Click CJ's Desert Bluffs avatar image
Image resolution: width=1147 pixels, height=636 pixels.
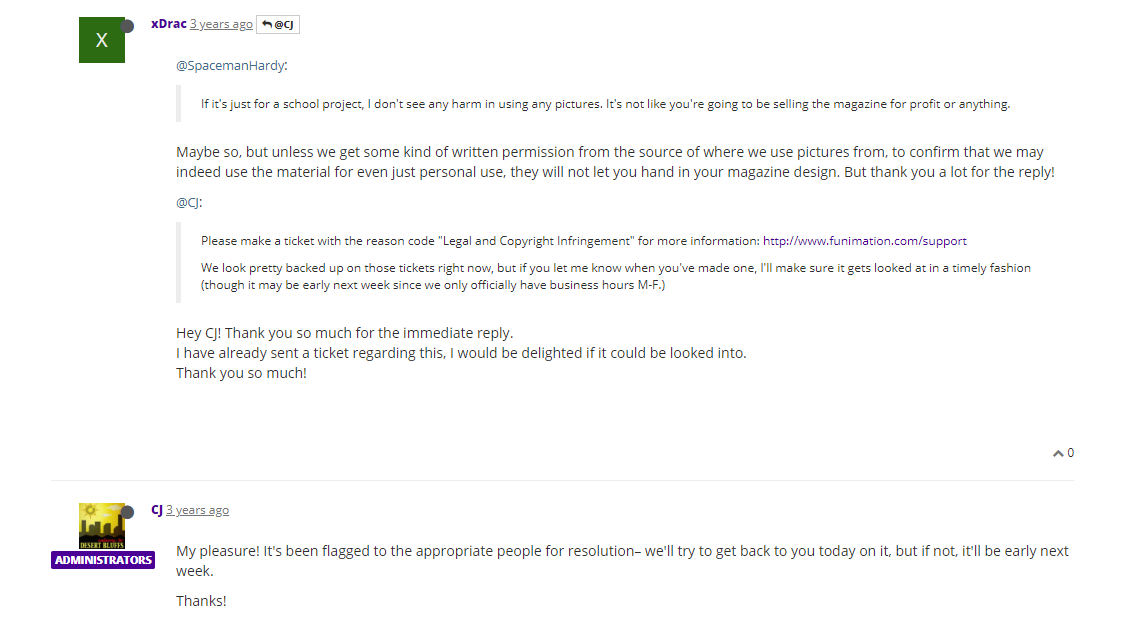(101, 526)
